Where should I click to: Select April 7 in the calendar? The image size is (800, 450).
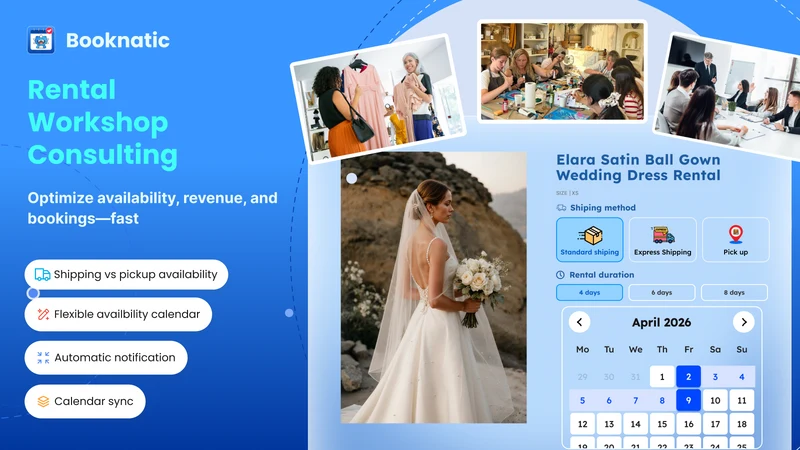pyautogui.click(x=636, y=401)
